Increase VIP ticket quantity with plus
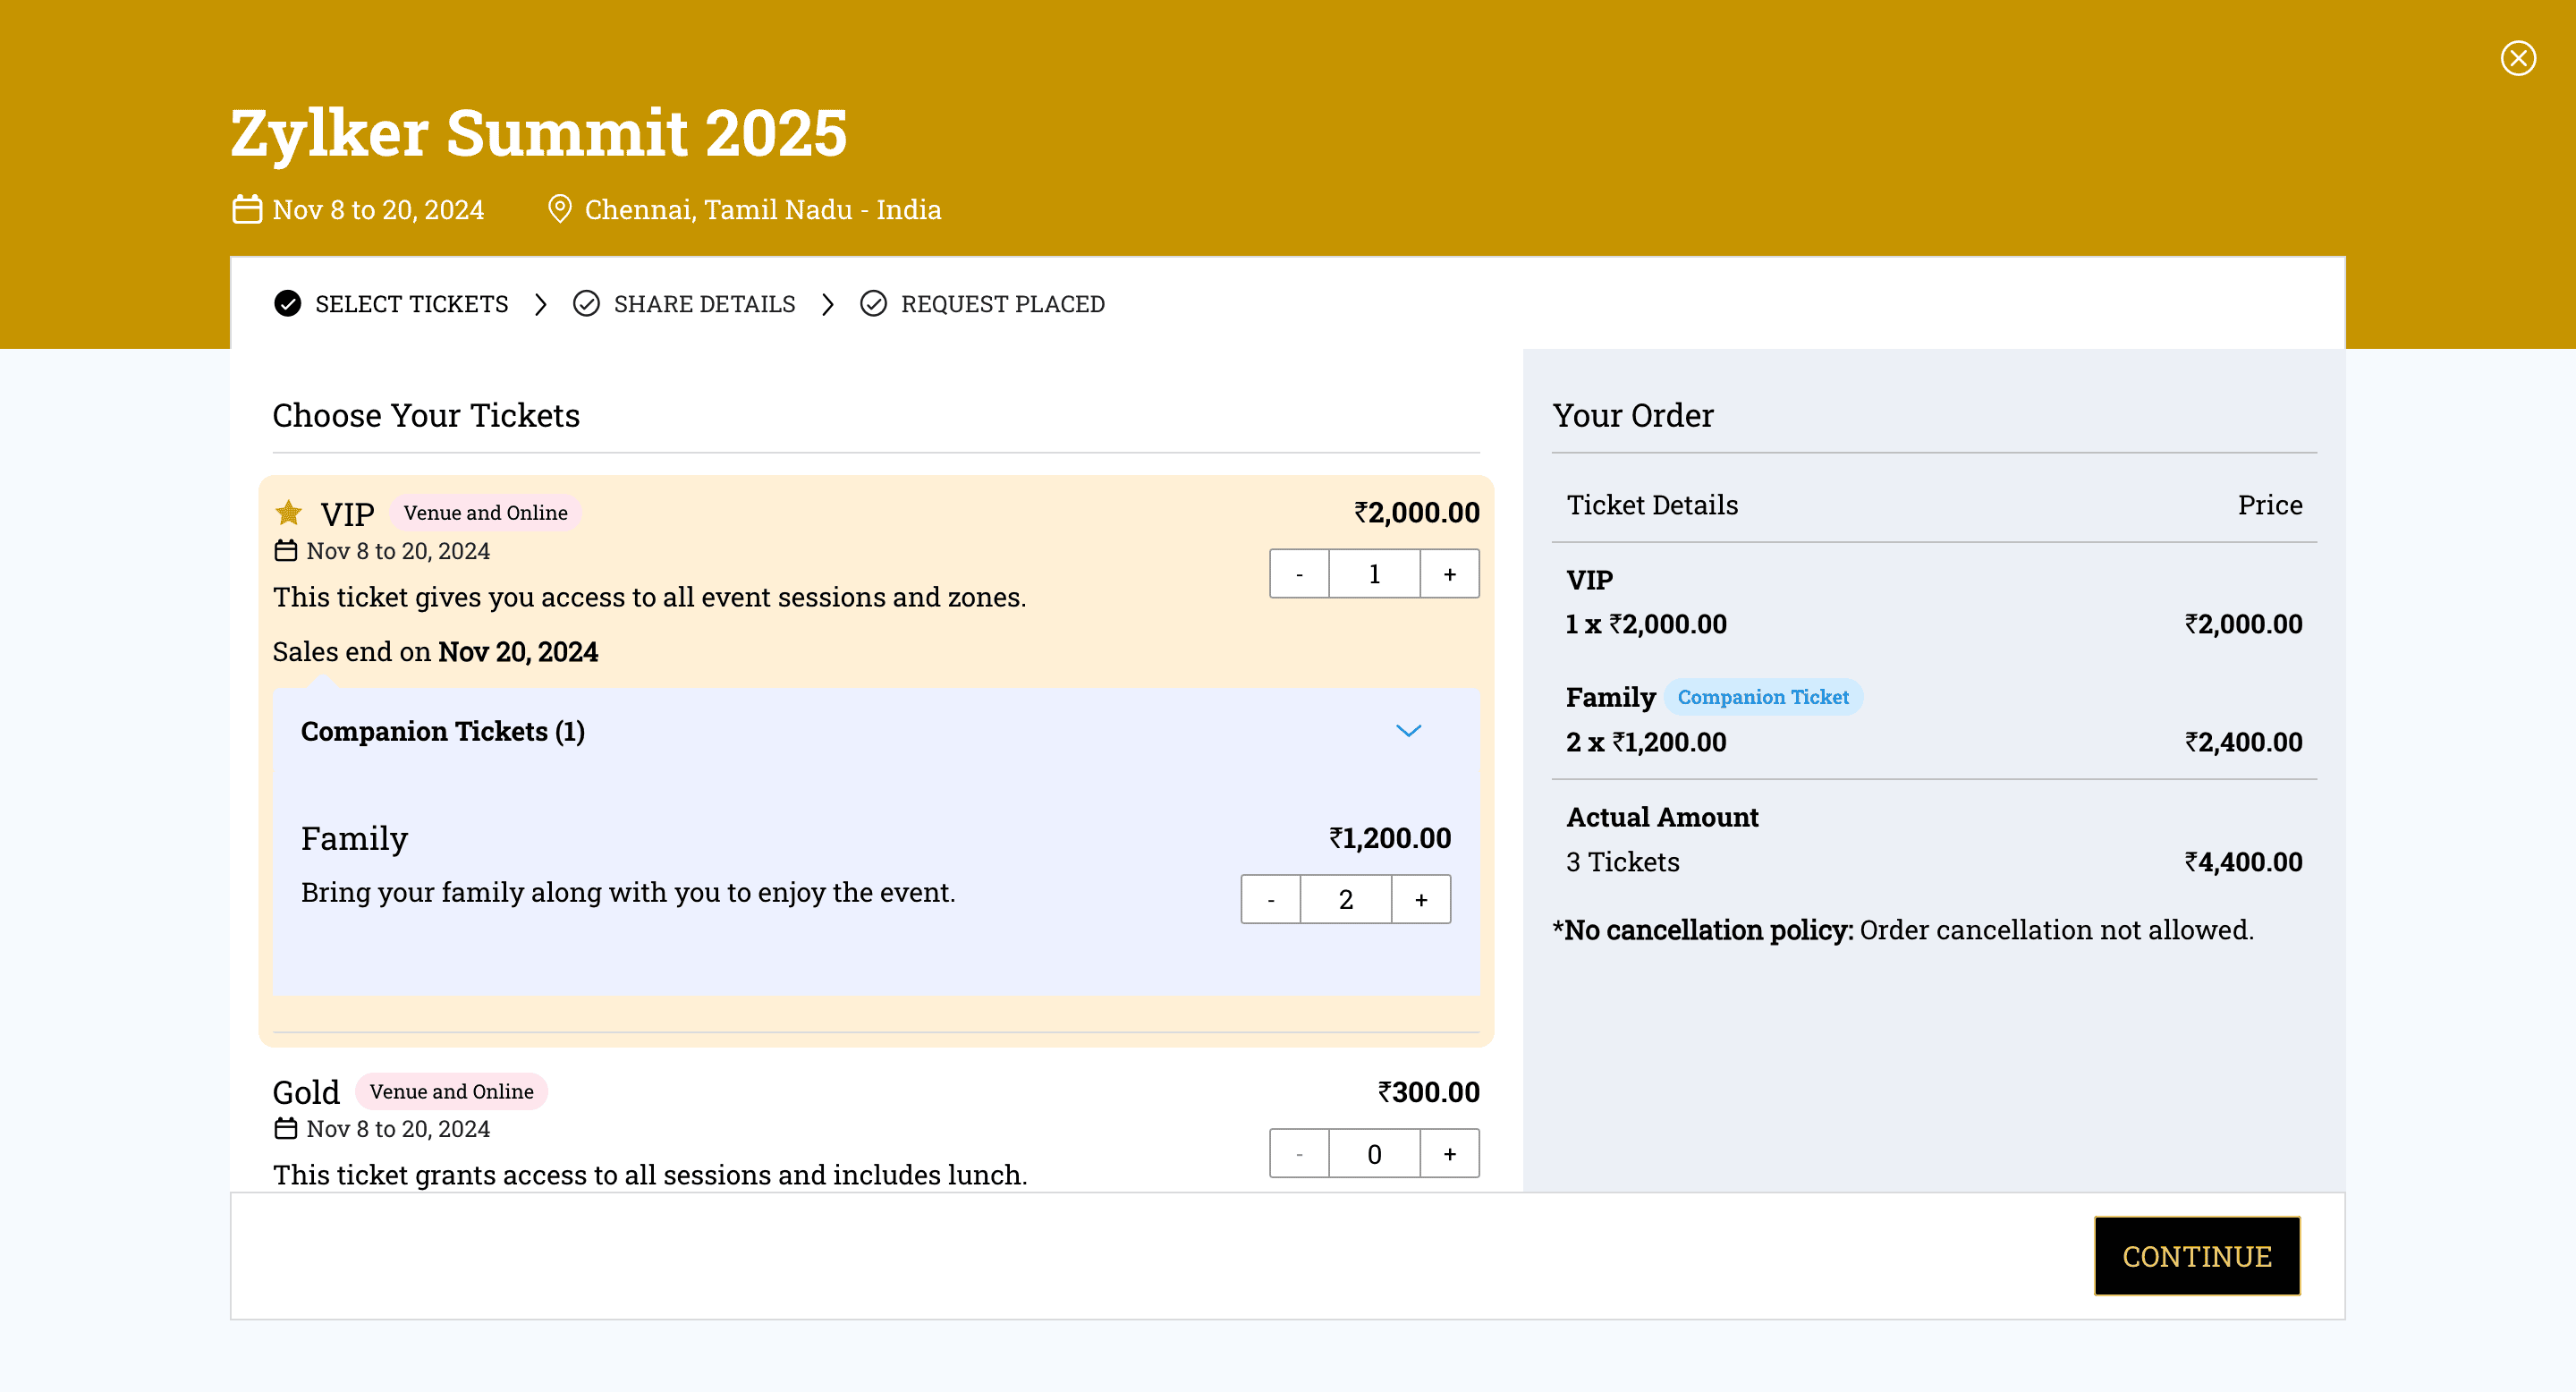2576x1392 pixels. [x=1449, y=574]
